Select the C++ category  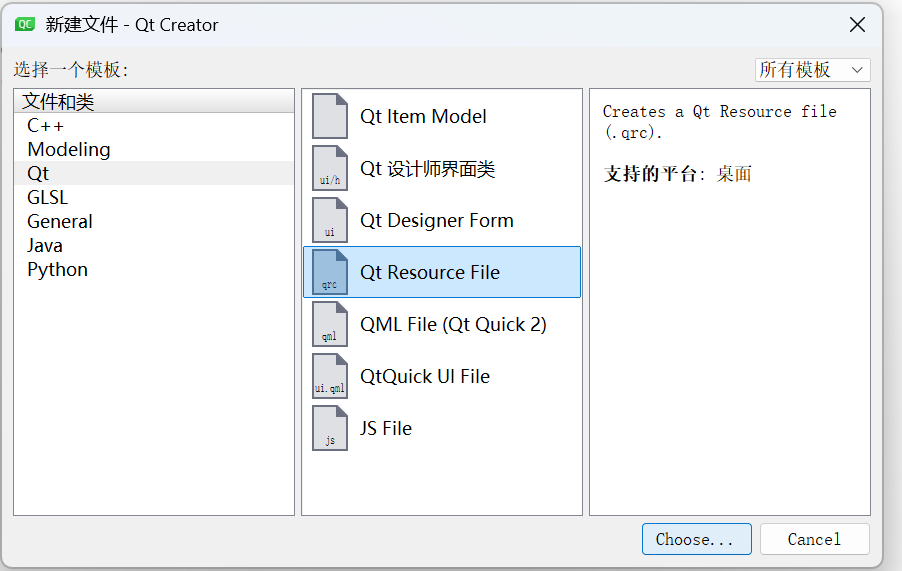tap(154, 125)
